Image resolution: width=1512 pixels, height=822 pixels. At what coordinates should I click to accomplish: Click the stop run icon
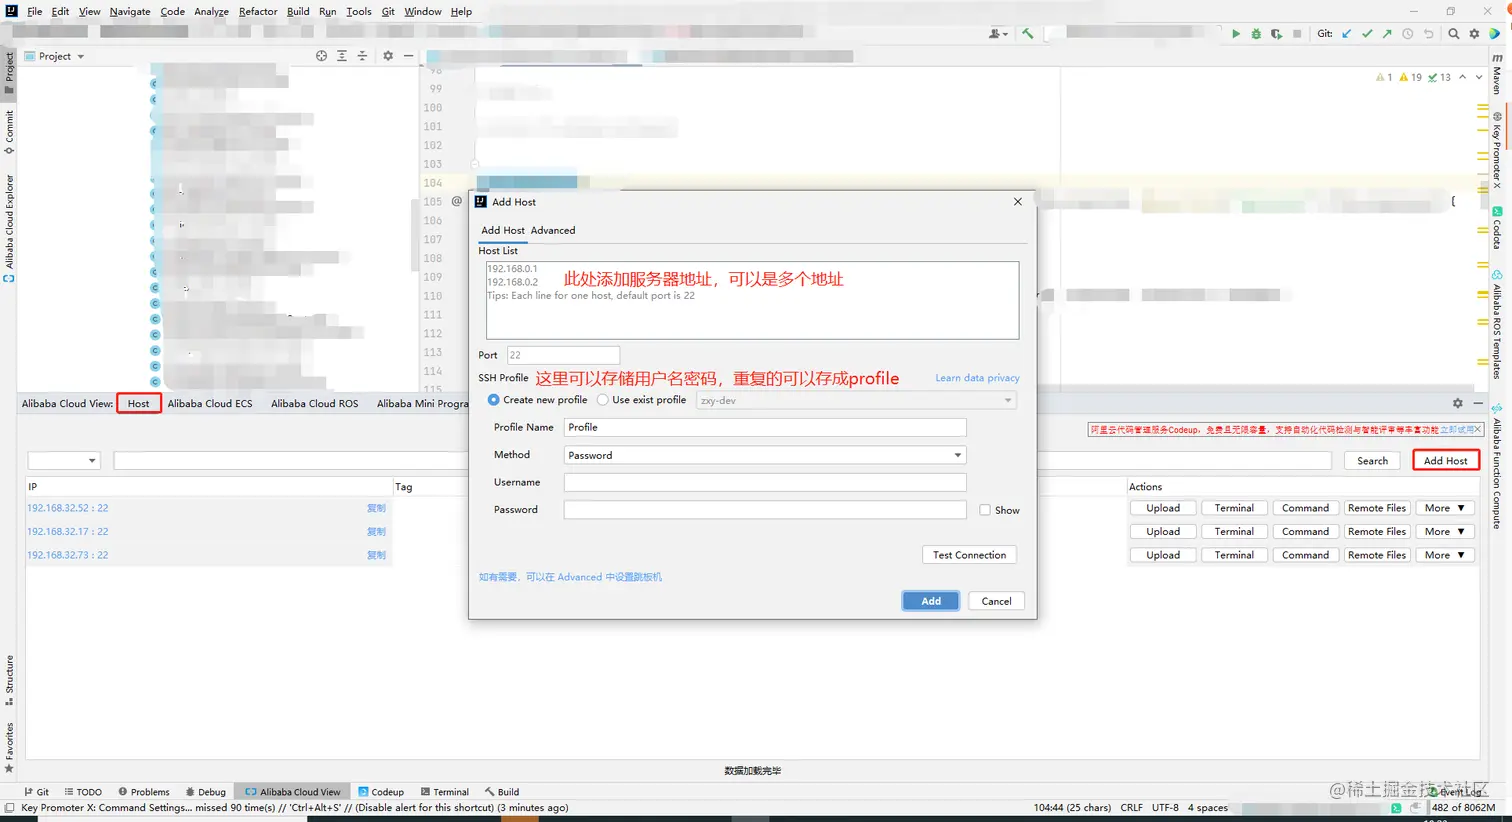click(x=1297, y=34)
